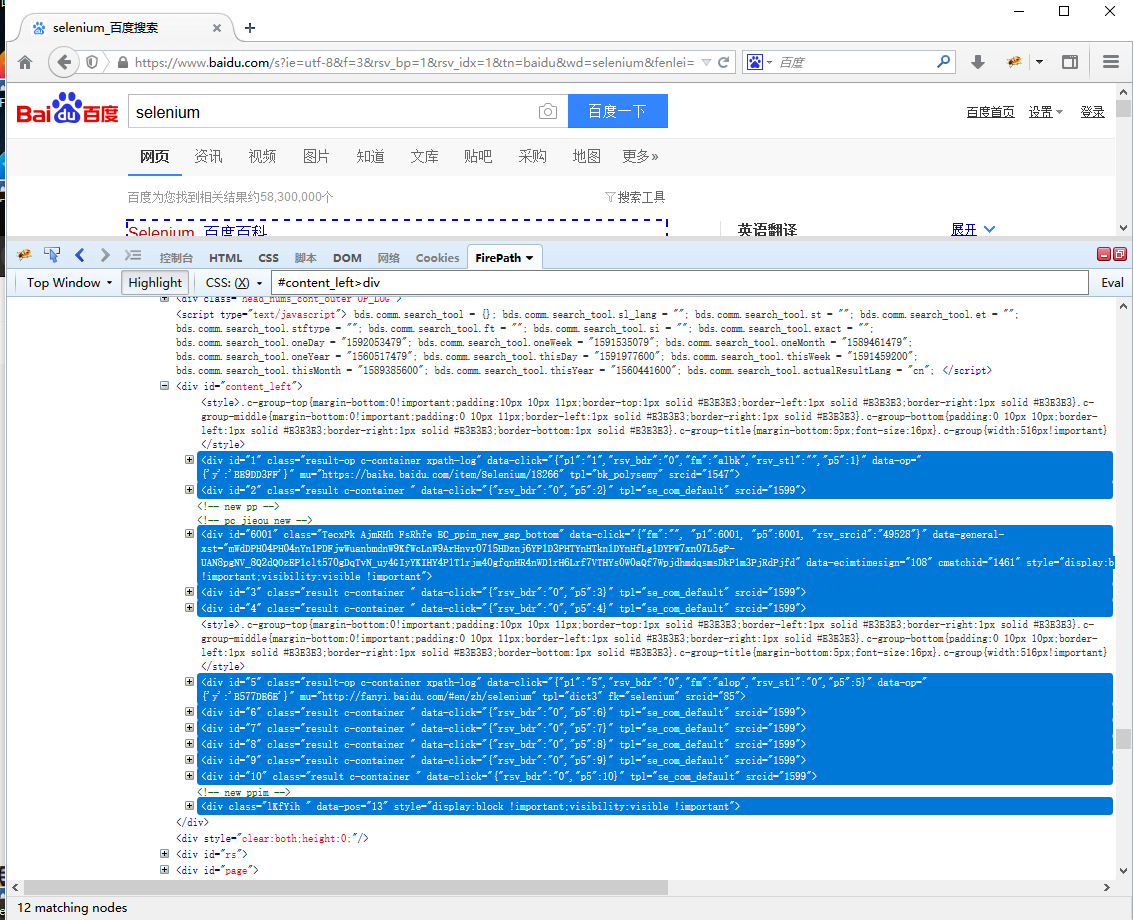Viewport: 1134px width, 920px height.
Task: Switch to Firebug 控制台 tab
Action: [x=176, y=257]
